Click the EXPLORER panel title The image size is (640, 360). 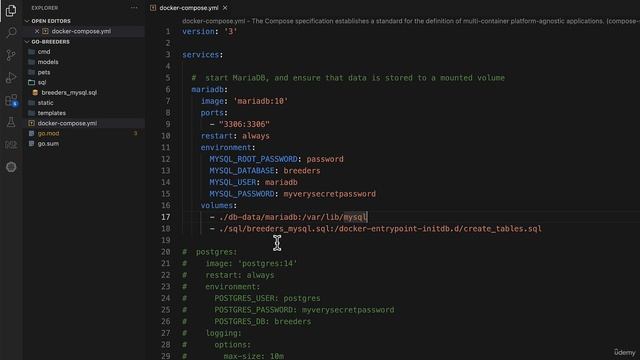tap(44, 8)
